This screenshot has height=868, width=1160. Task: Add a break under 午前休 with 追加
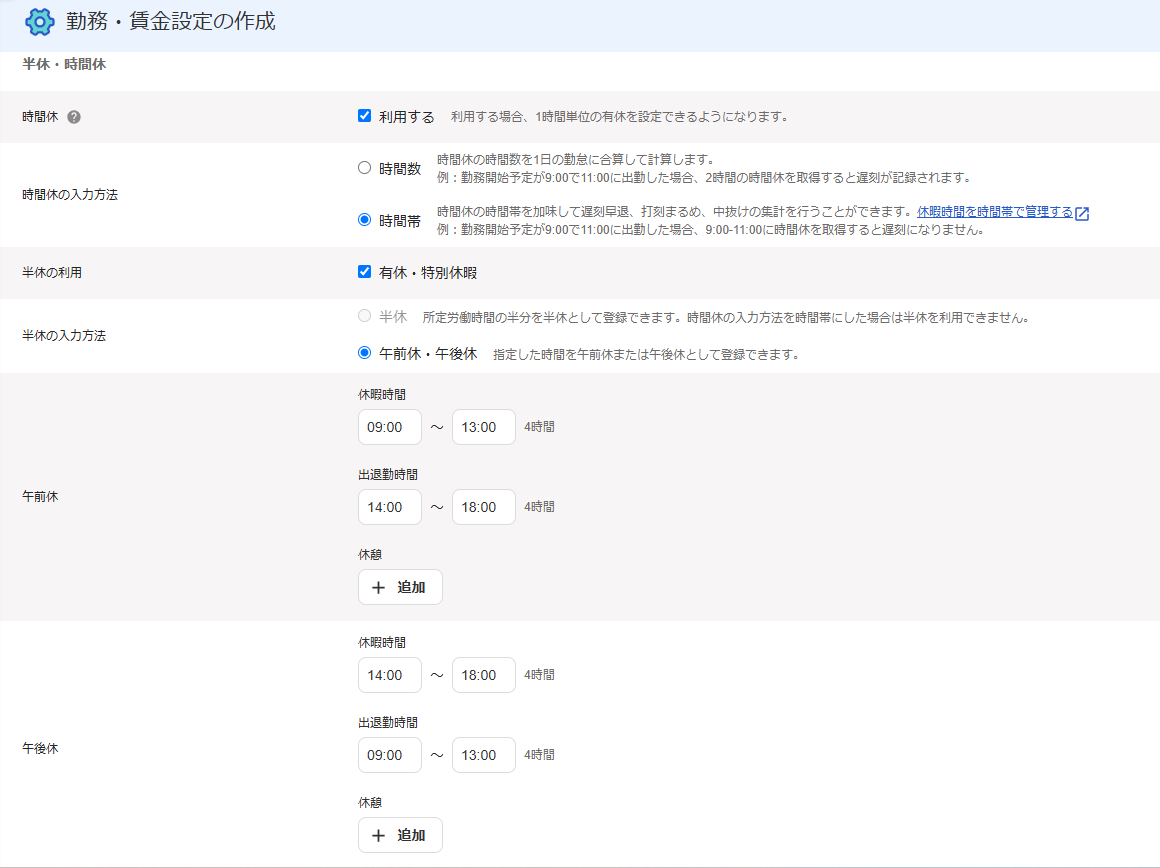tap(400, 587)
